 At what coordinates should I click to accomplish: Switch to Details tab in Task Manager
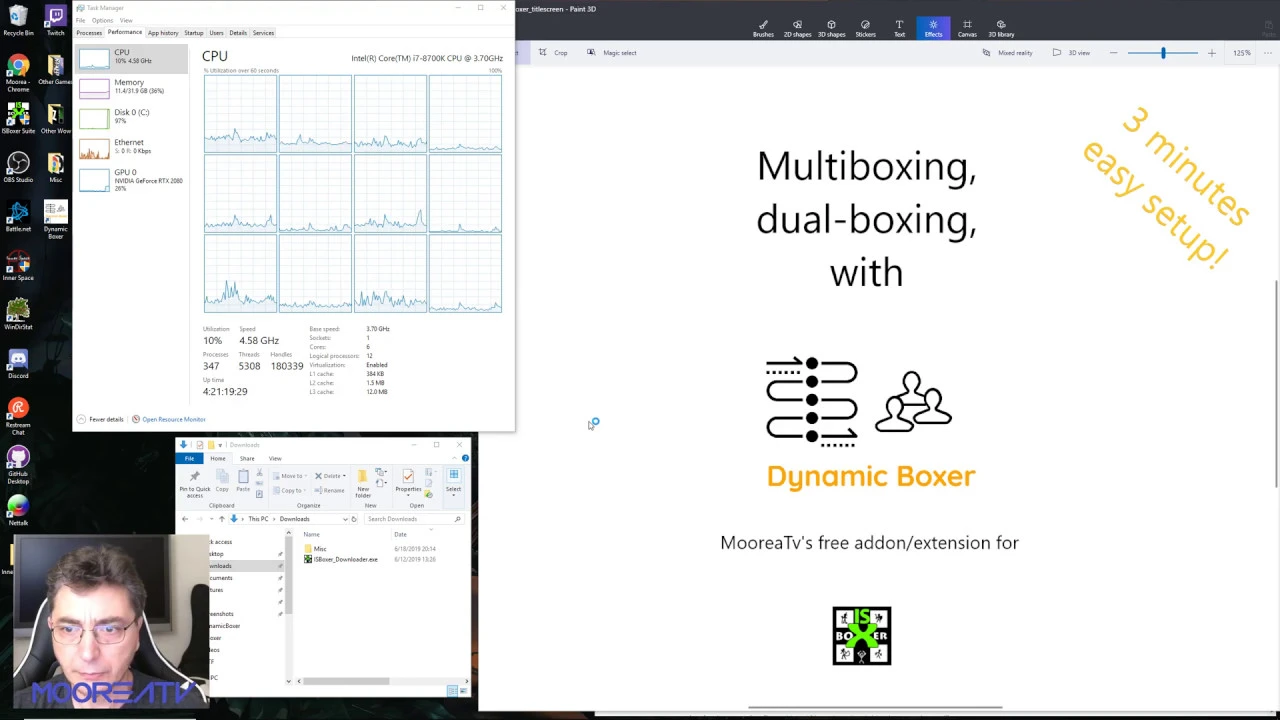click(238, 33)
